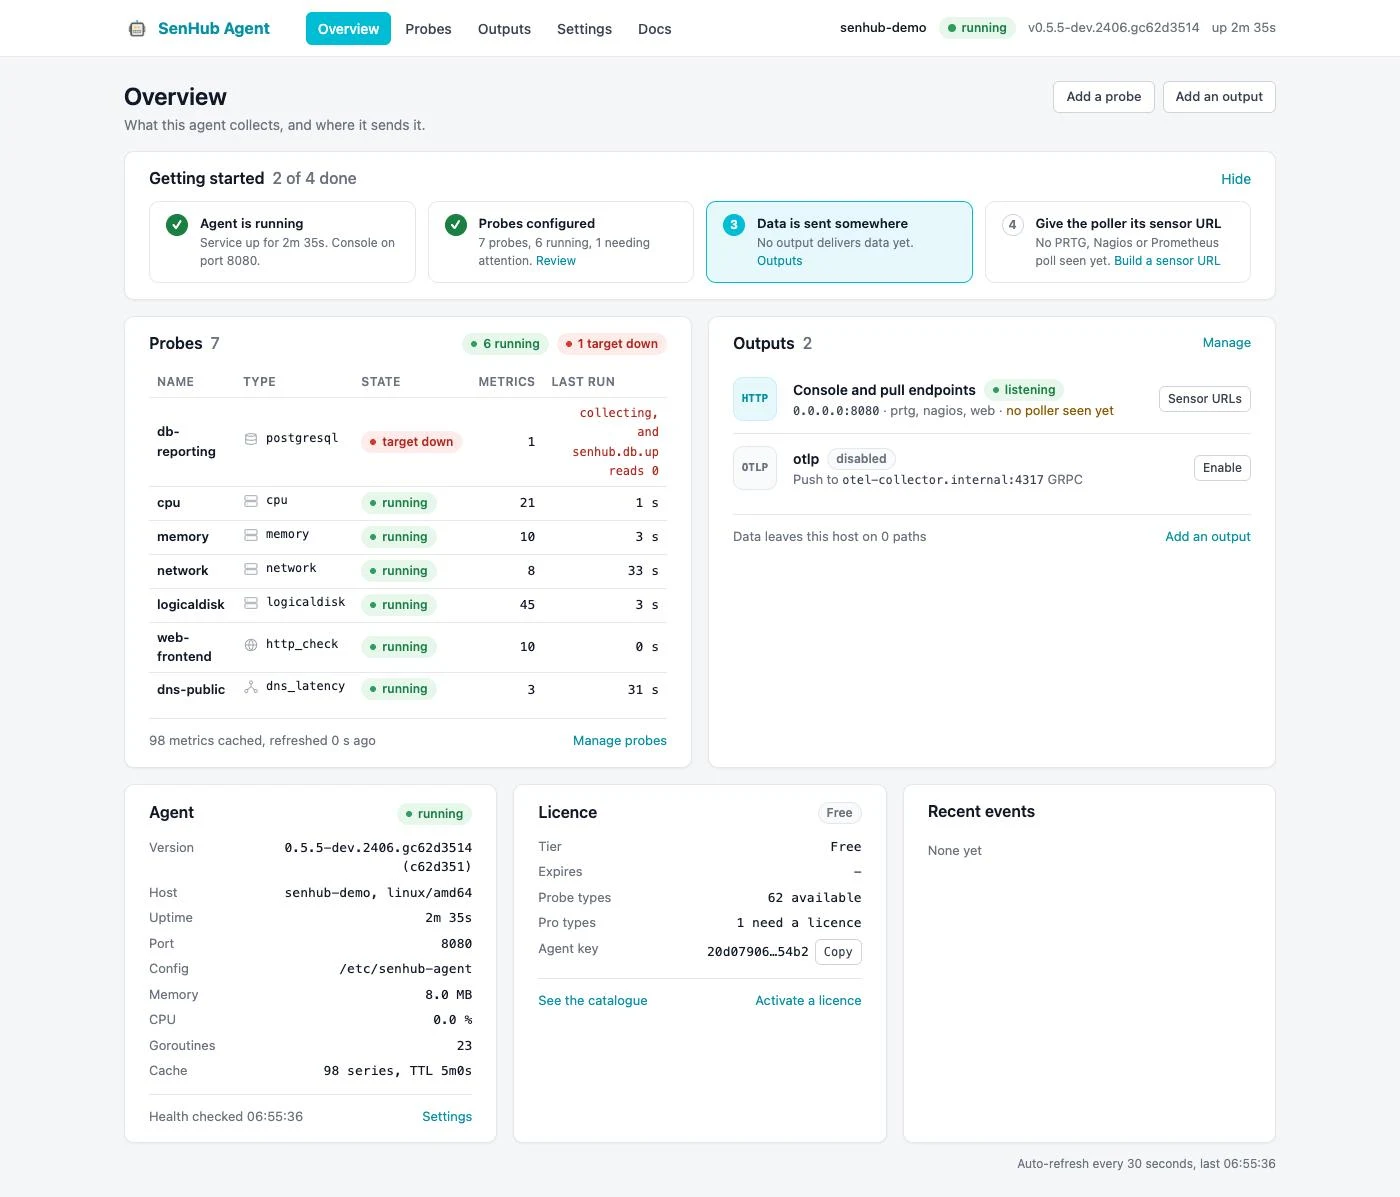Screen dimensions: 1400x1197
Task: Click the Add a probe button
Action: [x=1104, y=97]
